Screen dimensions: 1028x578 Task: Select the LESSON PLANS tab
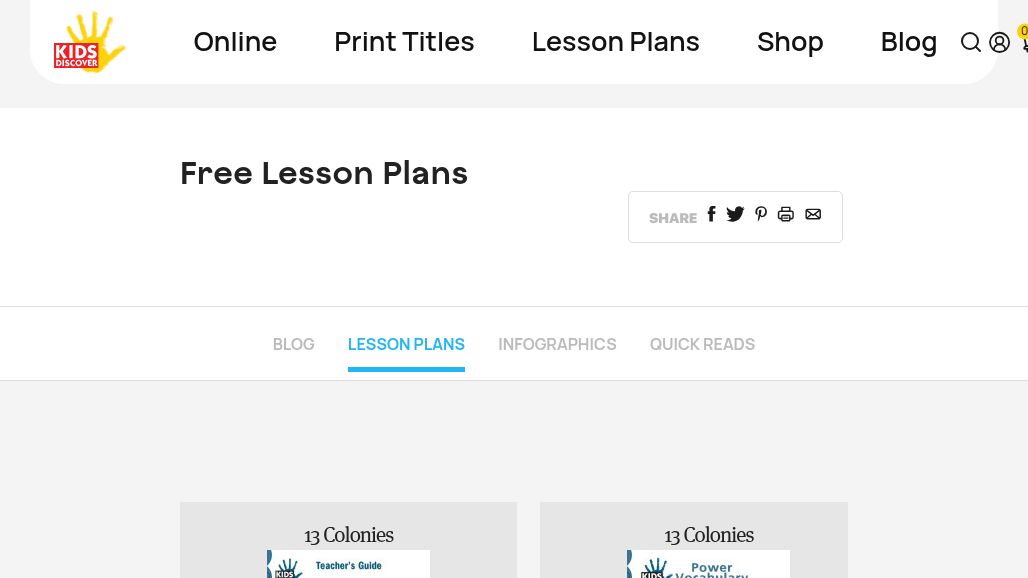click(x=406, y=344)
